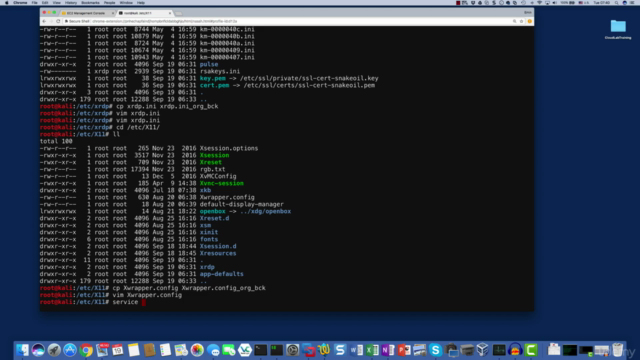The width and height of the screenshot is (640, 360).
Task: Click the 'Xsession.options' file name
Action: point(229,148)
